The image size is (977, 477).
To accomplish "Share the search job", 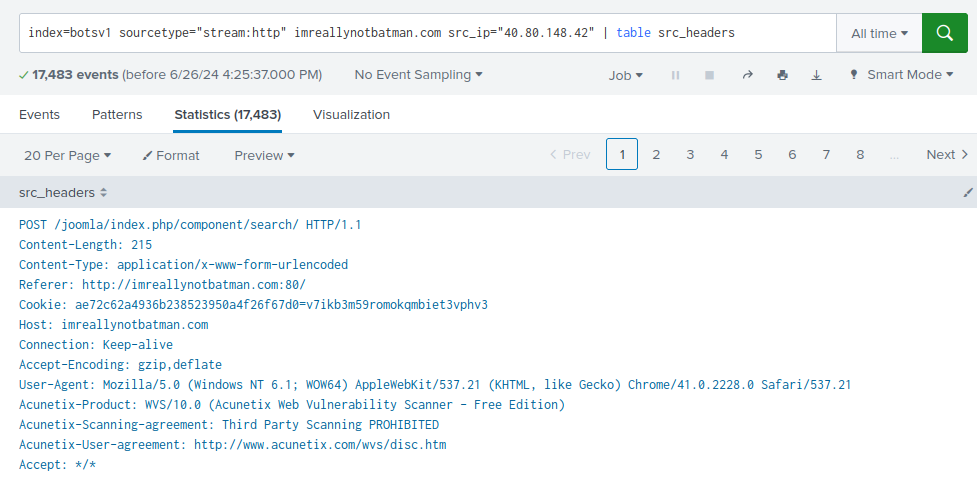I will coord(748,75).
